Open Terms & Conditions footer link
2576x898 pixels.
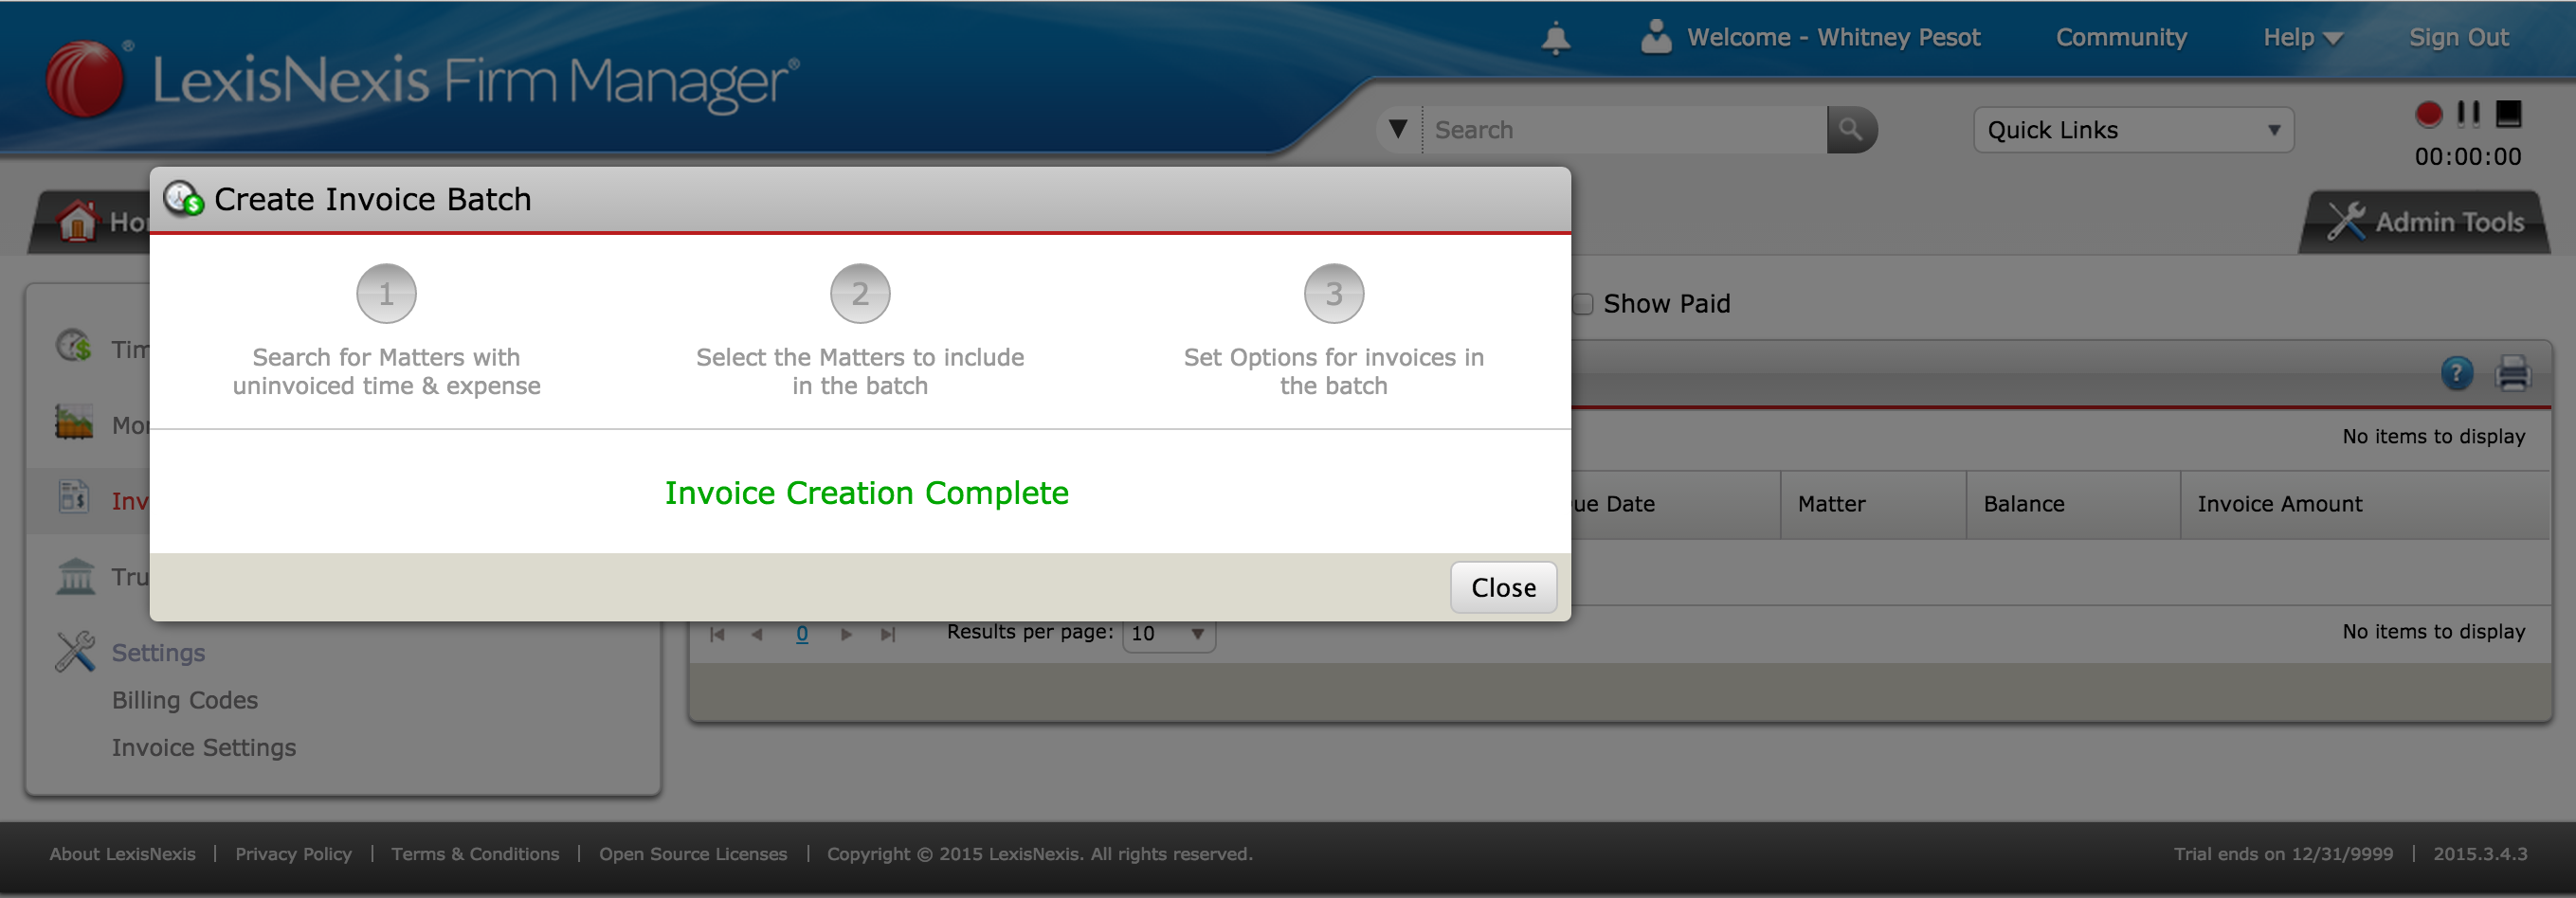(x=475, y=854)
